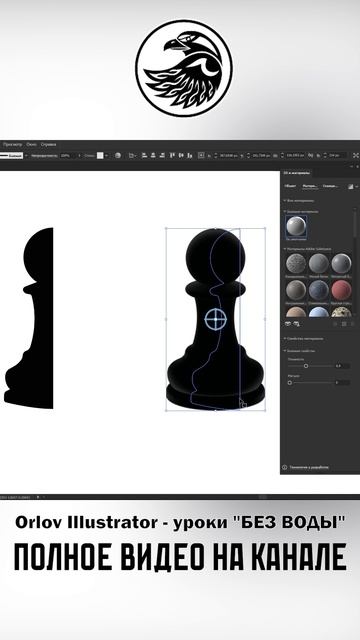Open the Базовый stroke style selector
The image size is (360, 640).
pyautogui.click(x=11, y=156)
